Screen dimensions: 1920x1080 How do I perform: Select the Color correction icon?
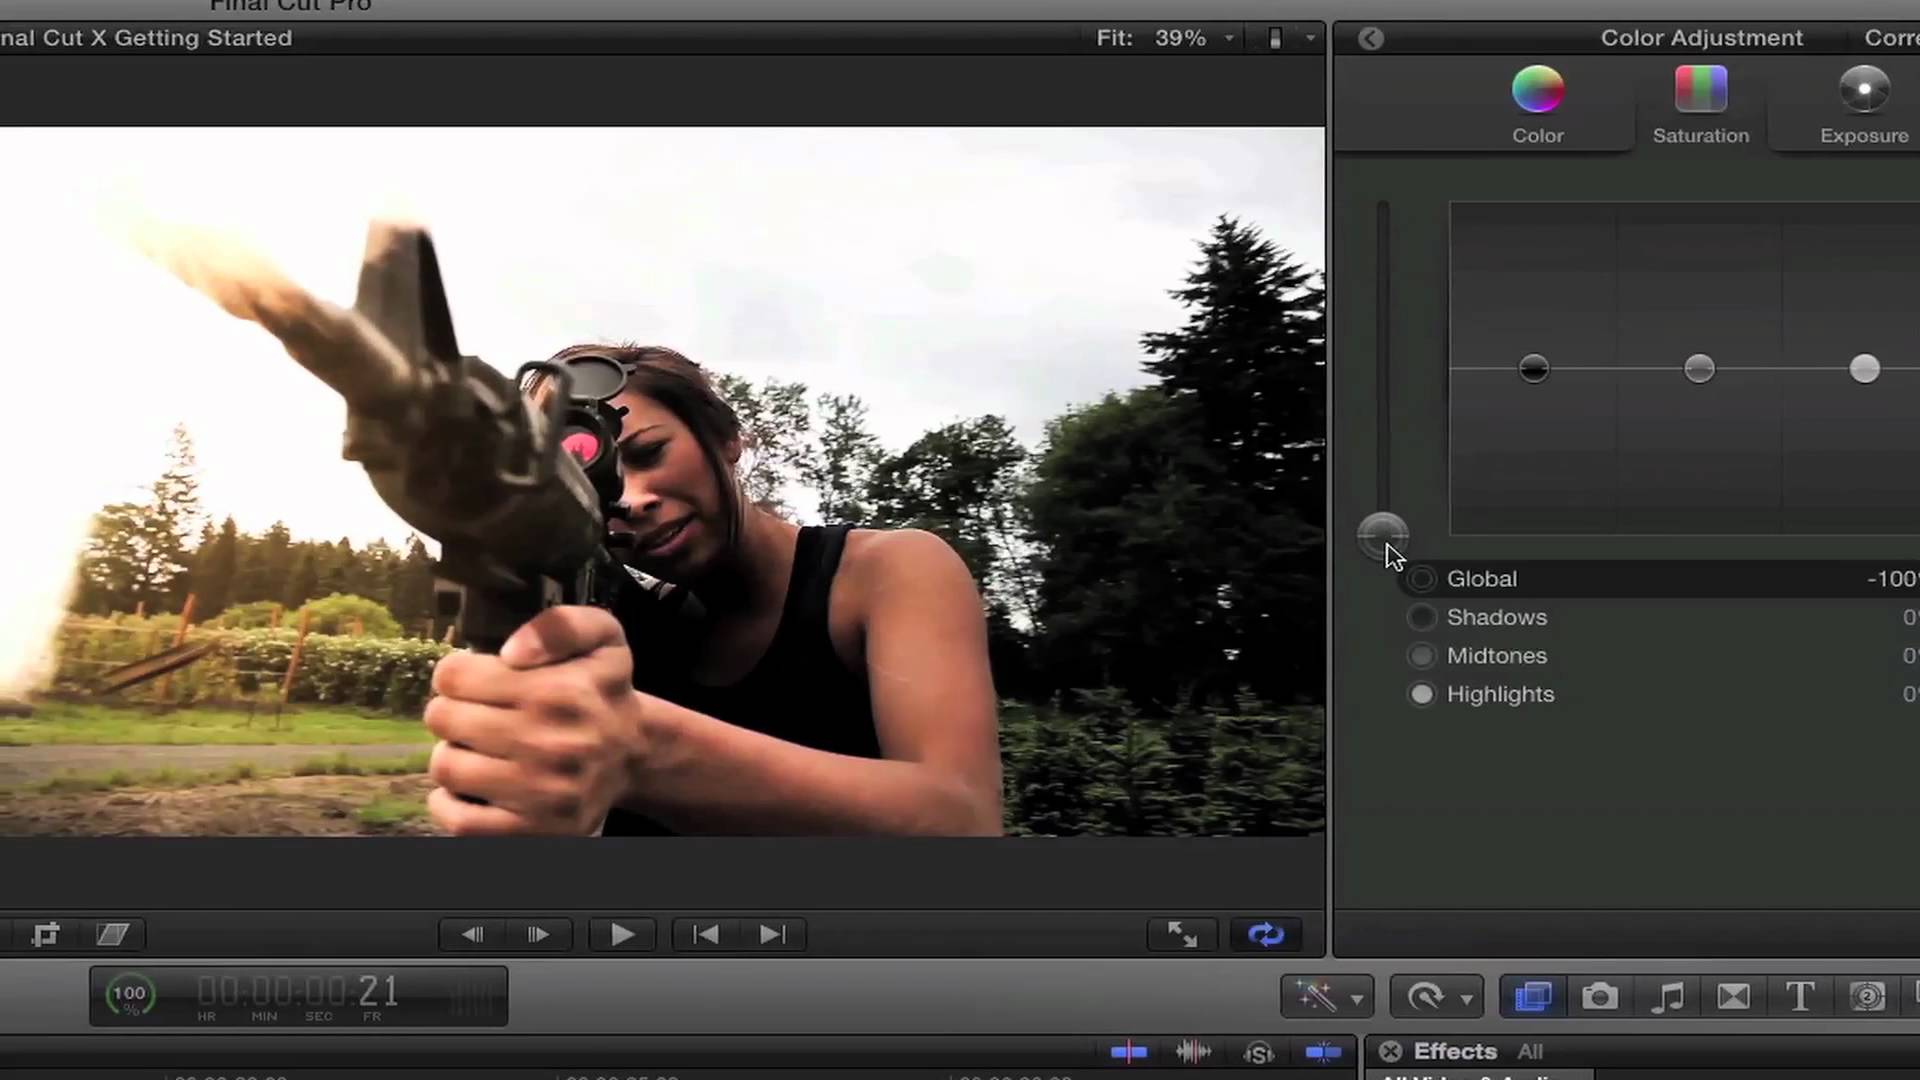click(1537, 90)
